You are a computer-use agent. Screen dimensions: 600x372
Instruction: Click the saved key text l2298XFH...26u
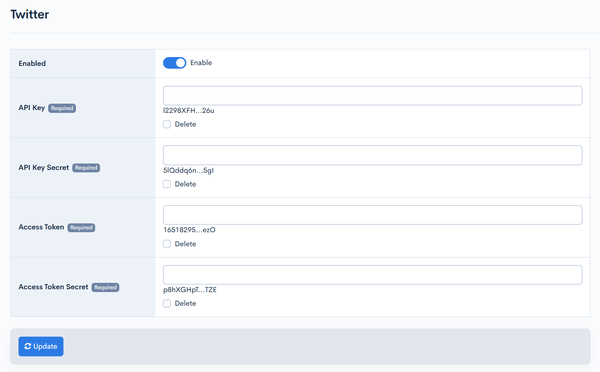(x=189, y=111)
